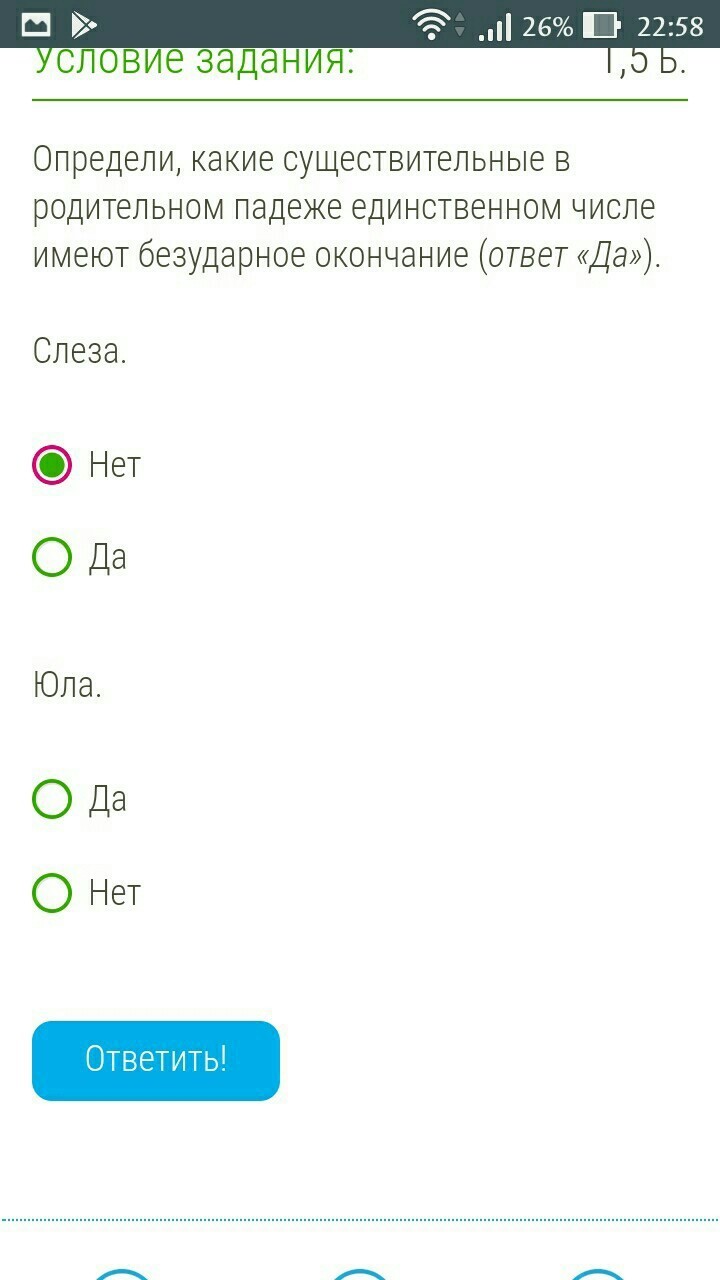
Task: Tap the 22:58 clock in status bar
Action: point(670,25)
